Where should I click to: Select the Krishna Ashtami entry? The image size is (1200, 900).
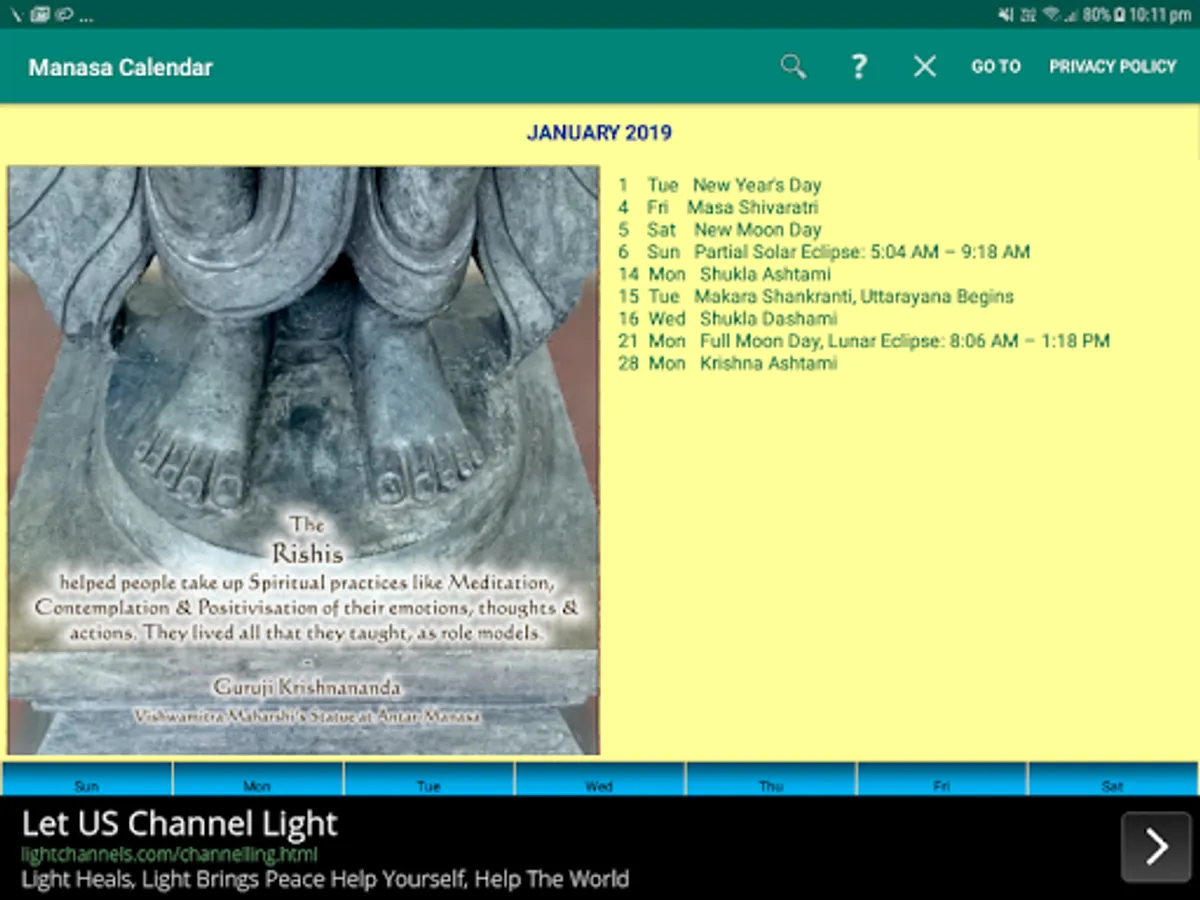pos(728,363)
